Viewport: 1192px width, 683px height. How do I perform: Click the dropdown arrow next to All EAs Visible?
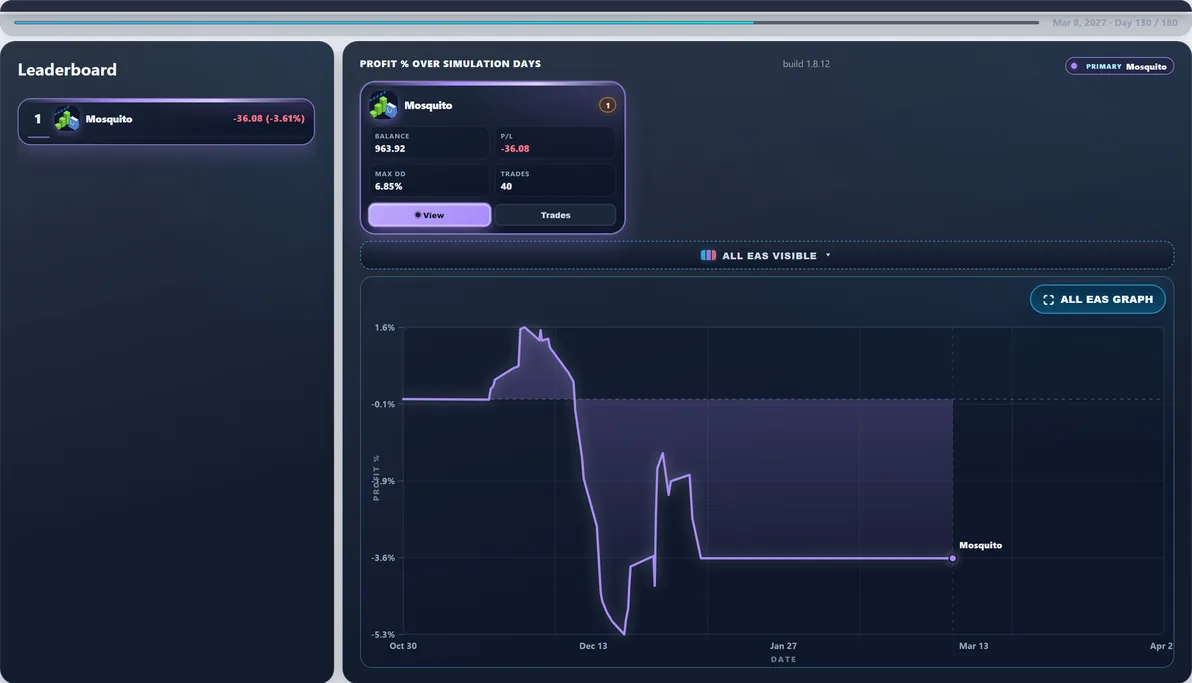(828, 256)
